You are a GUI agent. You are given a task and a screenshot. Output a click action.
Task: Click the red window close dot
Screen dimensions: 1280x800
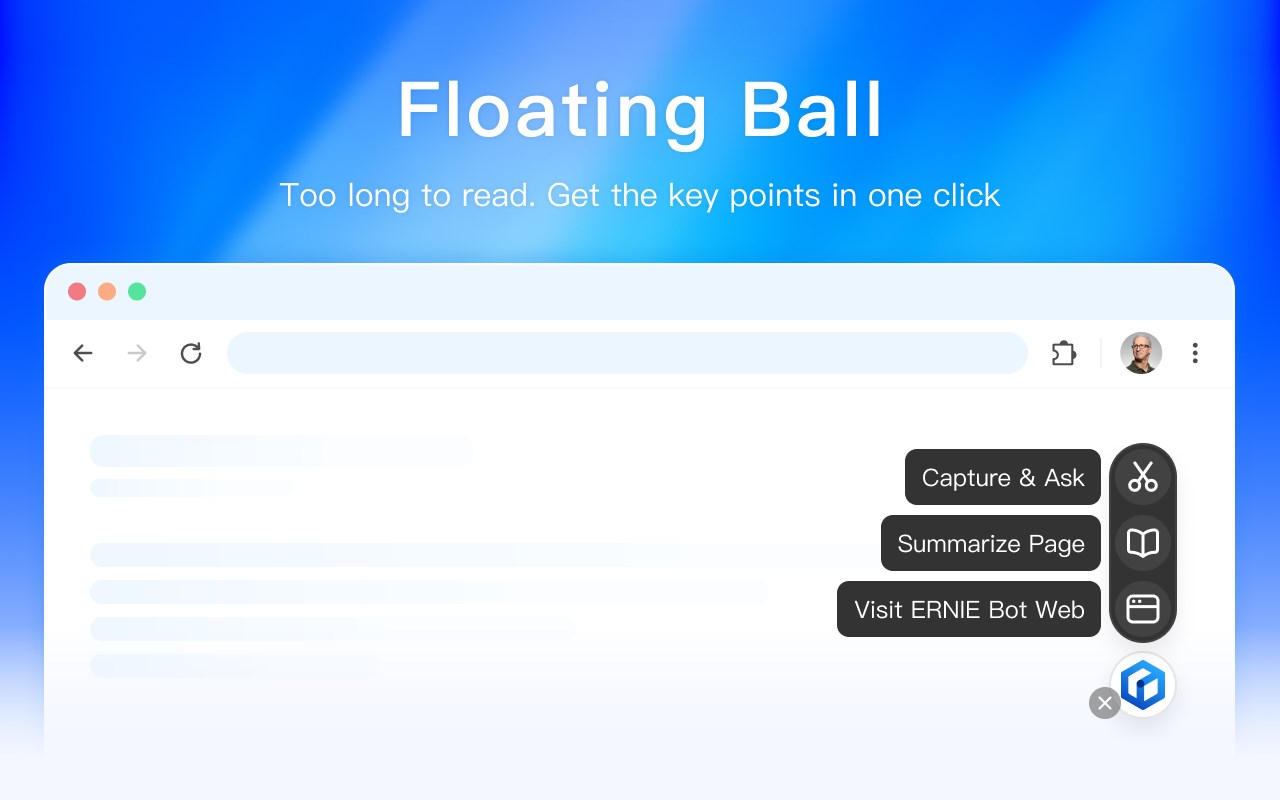[77, 292]
